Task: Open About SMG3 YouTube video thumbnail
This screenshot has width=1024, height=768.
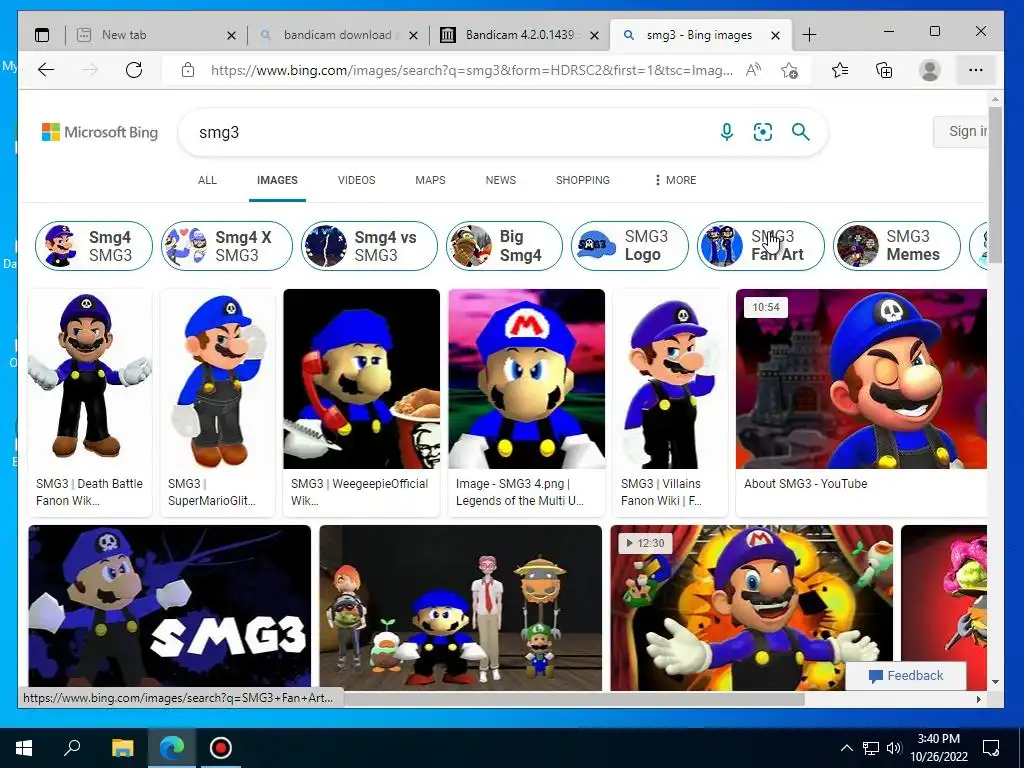Action: click(x=861, y=379)
